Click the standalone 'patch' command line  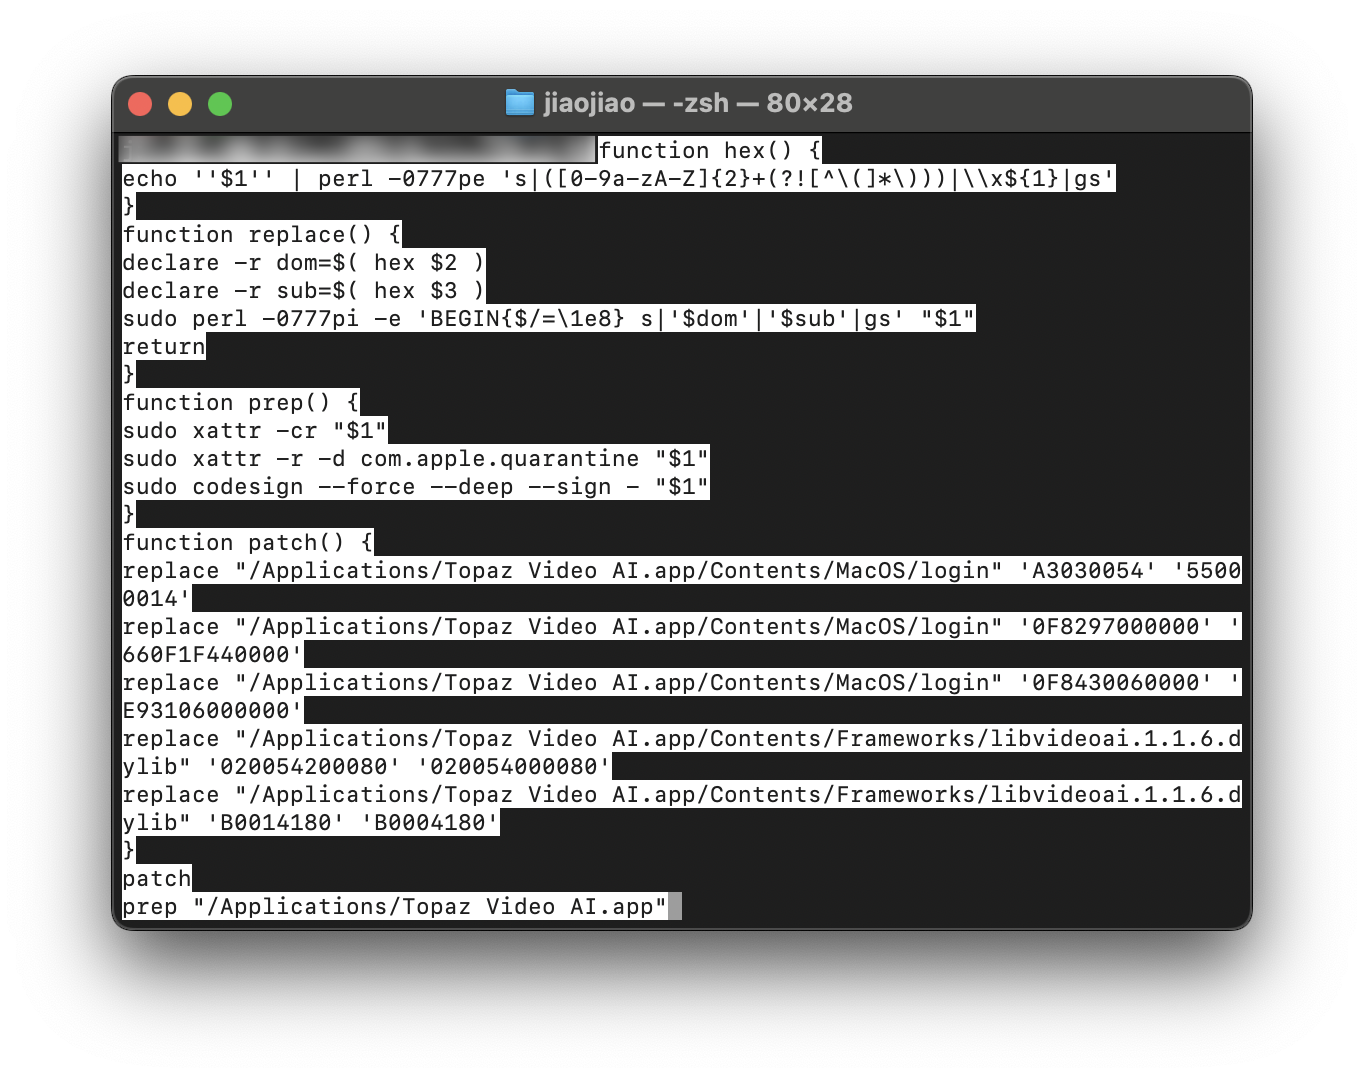(156, 878)
